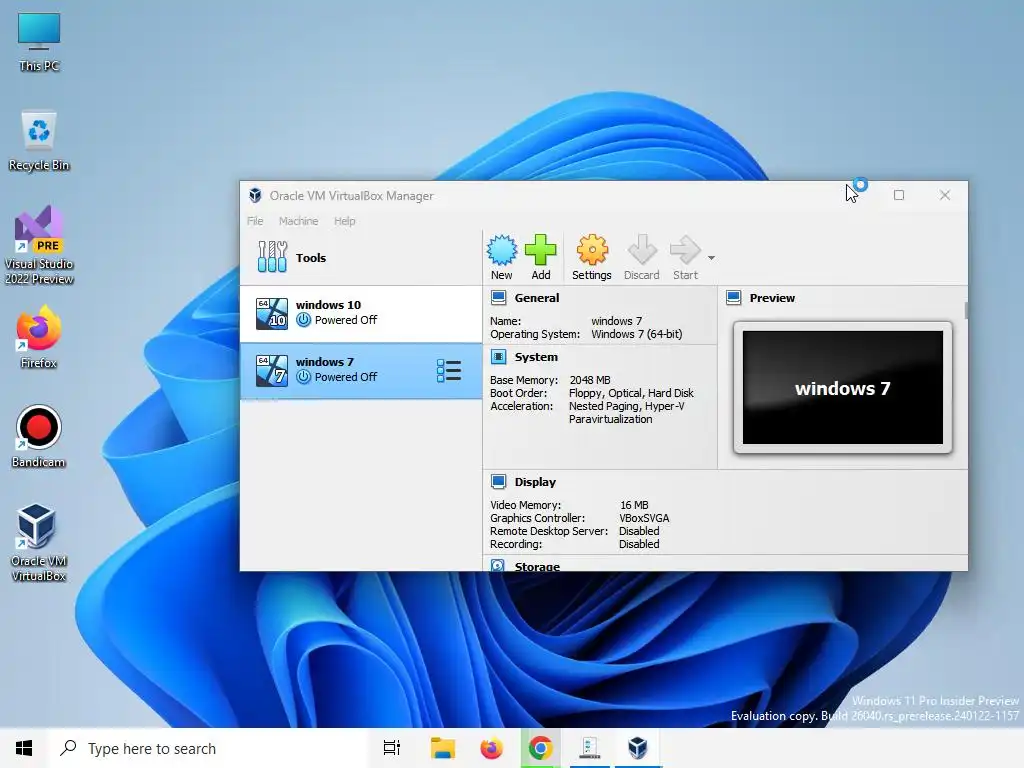Open This PC desktop icon
This screenshot has height=768, width=1024.
[x=39, y=43]
